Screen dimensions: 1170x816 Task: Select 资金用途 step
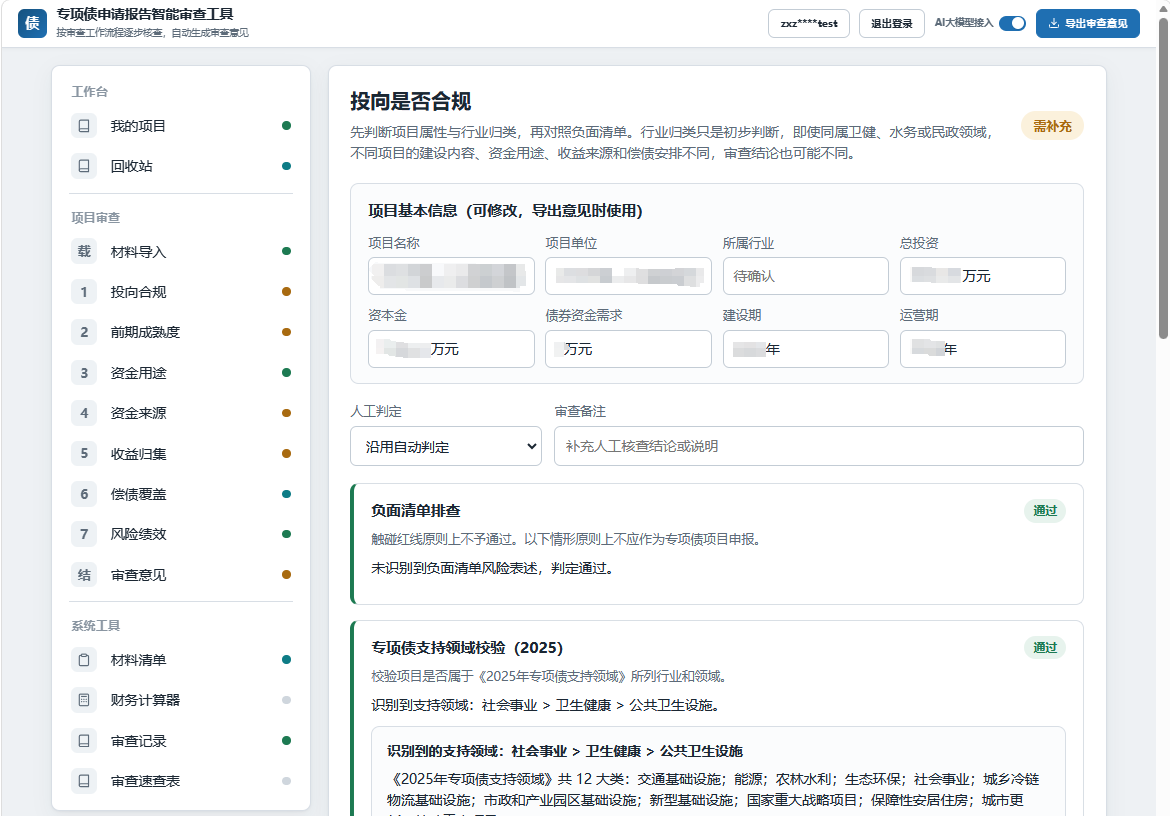181,372
